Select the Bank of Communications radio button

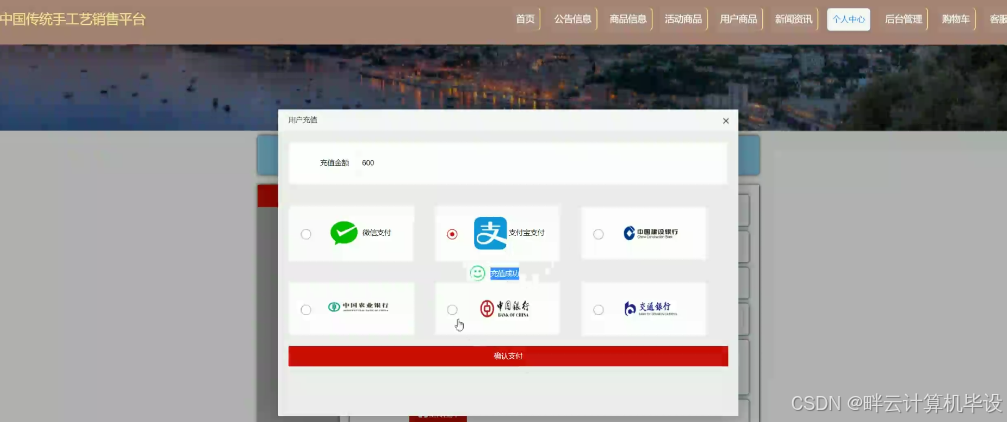point(599,310)
